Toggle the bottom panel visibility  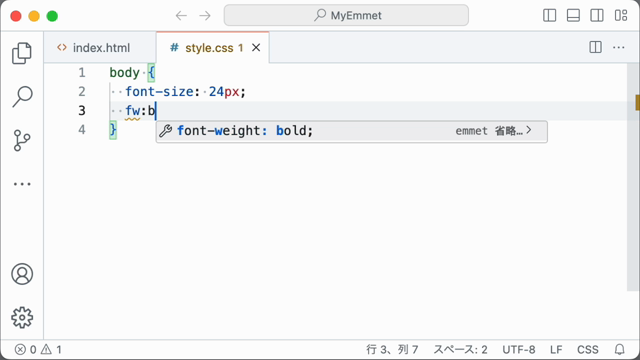pos(573,16)
